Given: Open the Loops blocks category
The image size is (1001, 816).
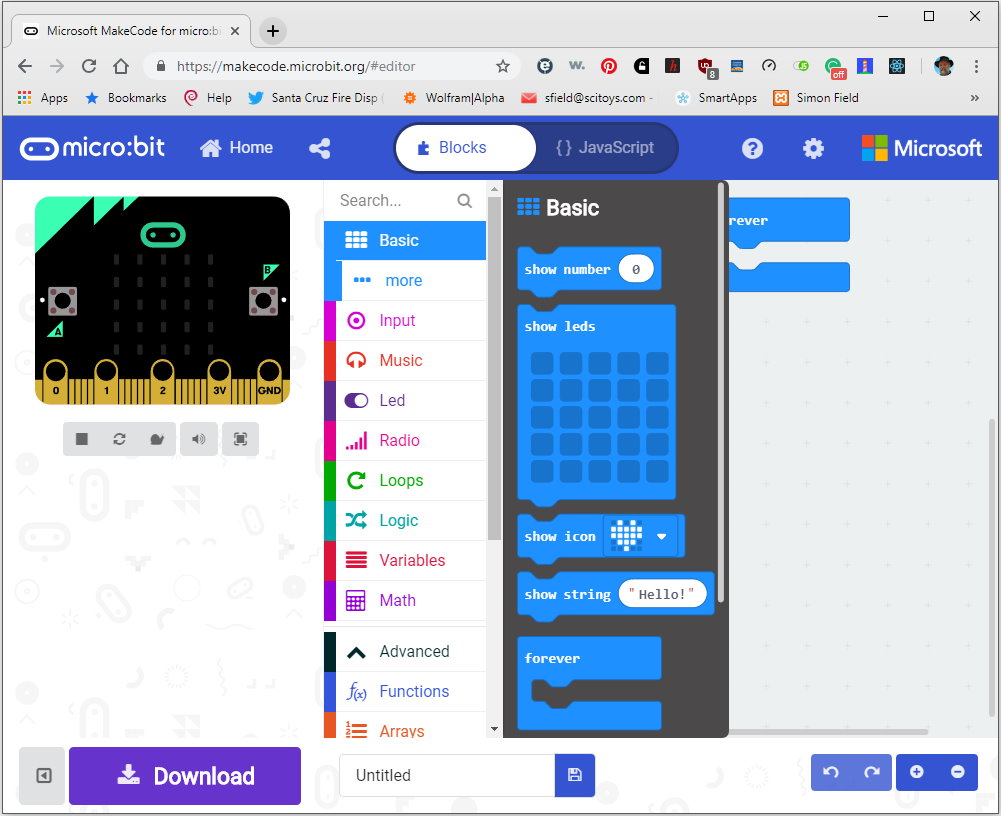Looking at the screenshot, I should pos(405,480).
